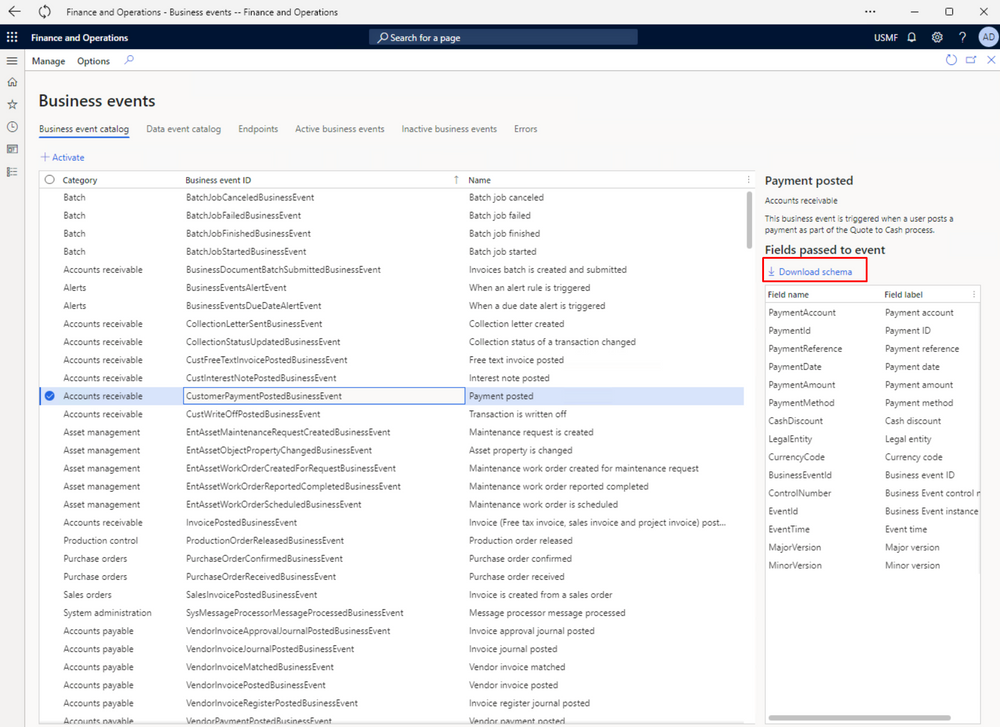Open the help question mark icon
Viewport: 1000px width, 727px height.
pos(962,37)
